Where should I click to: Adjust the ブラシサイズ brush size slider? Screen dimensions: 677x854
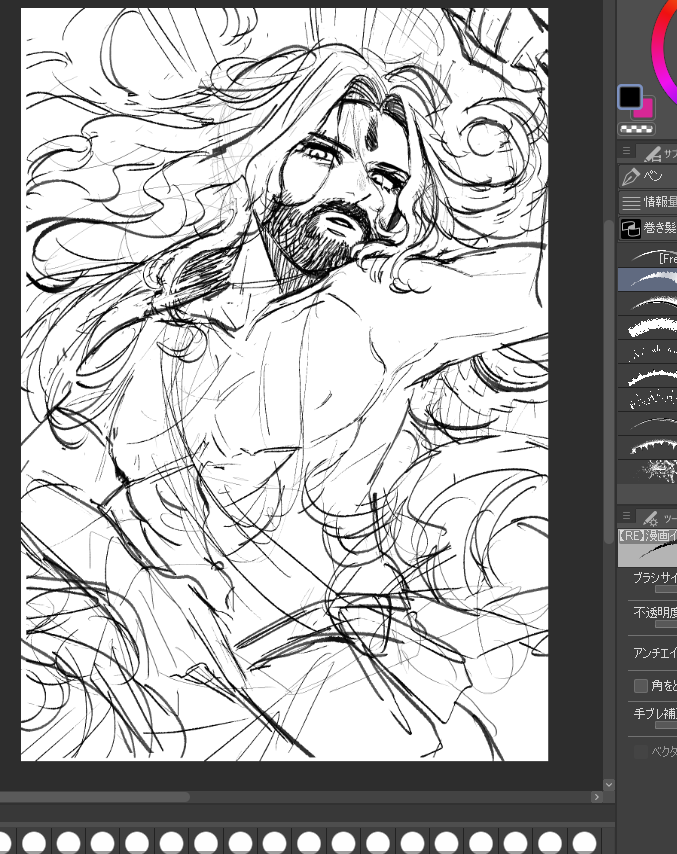[666, 589]
